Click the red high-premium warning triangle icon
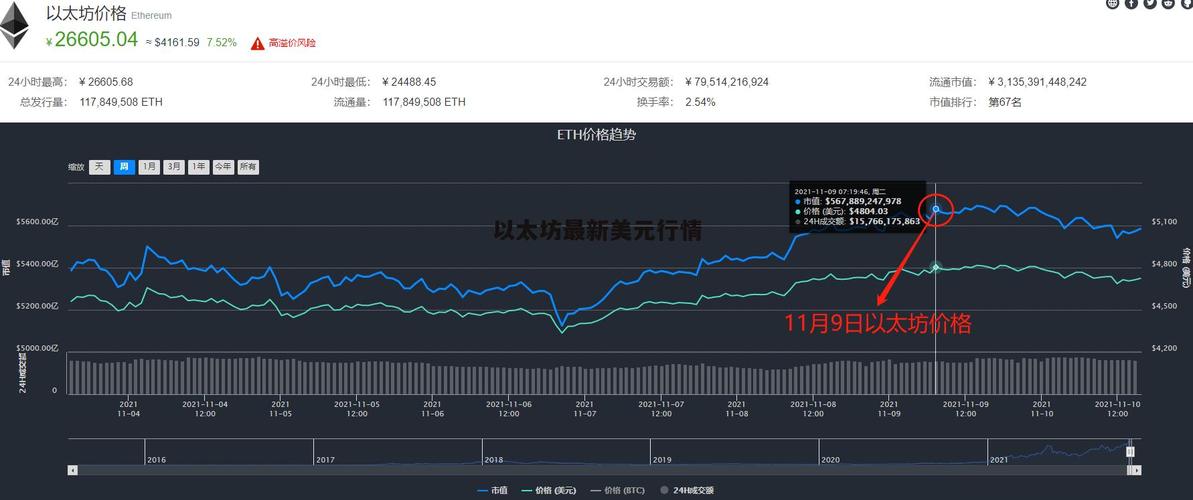Image resolution: width=1193 pixels, height=500 pixels. pyautogui.click(x=258, y=43)
